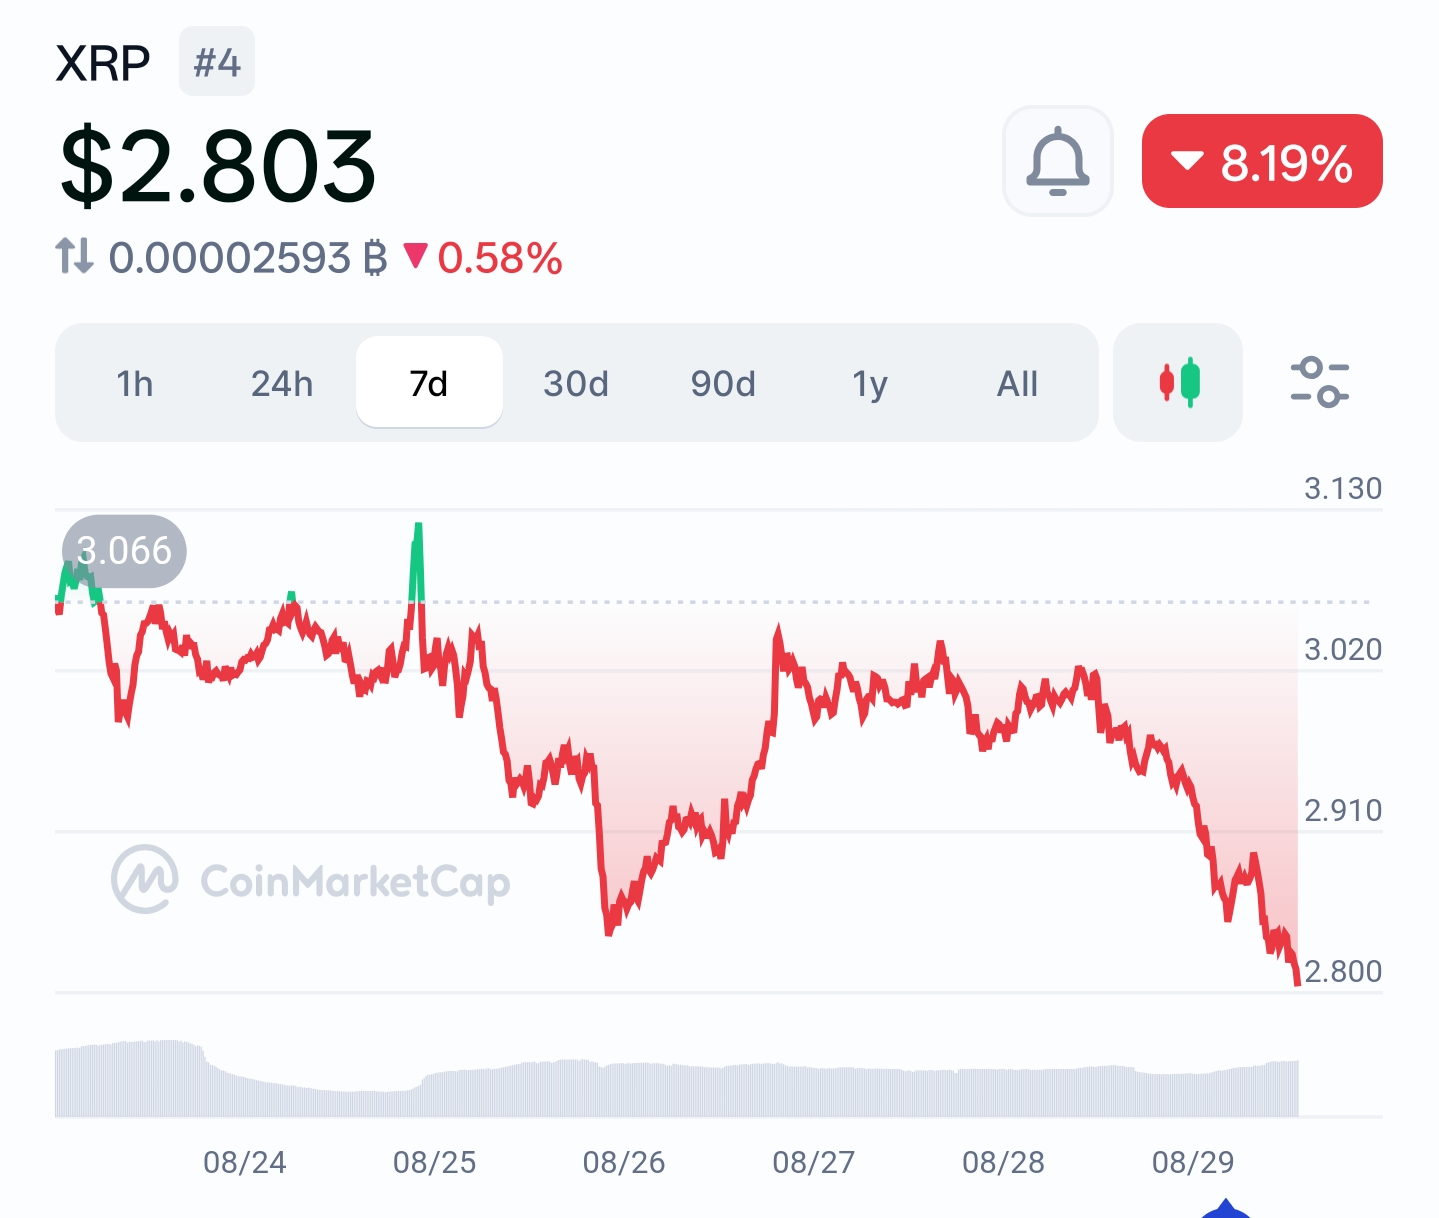Tap the volume bars under the chart
The image size is (1439, 1218).
click(x=677, y=1079)
